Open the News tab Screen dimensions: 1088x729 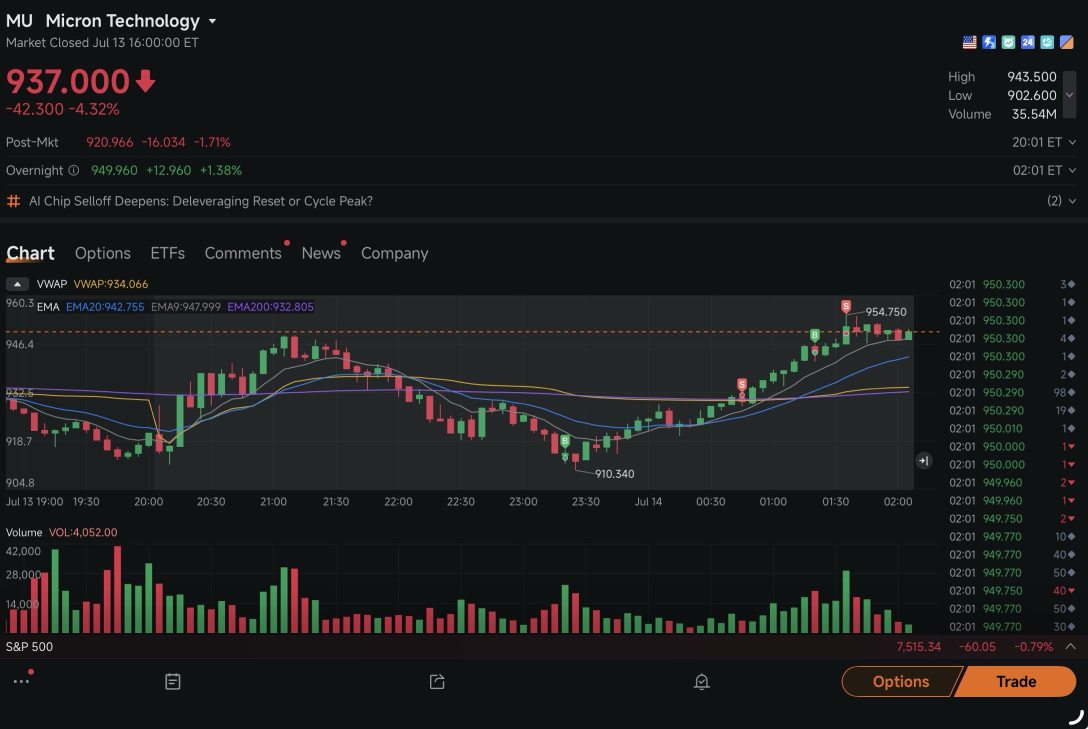321,253
